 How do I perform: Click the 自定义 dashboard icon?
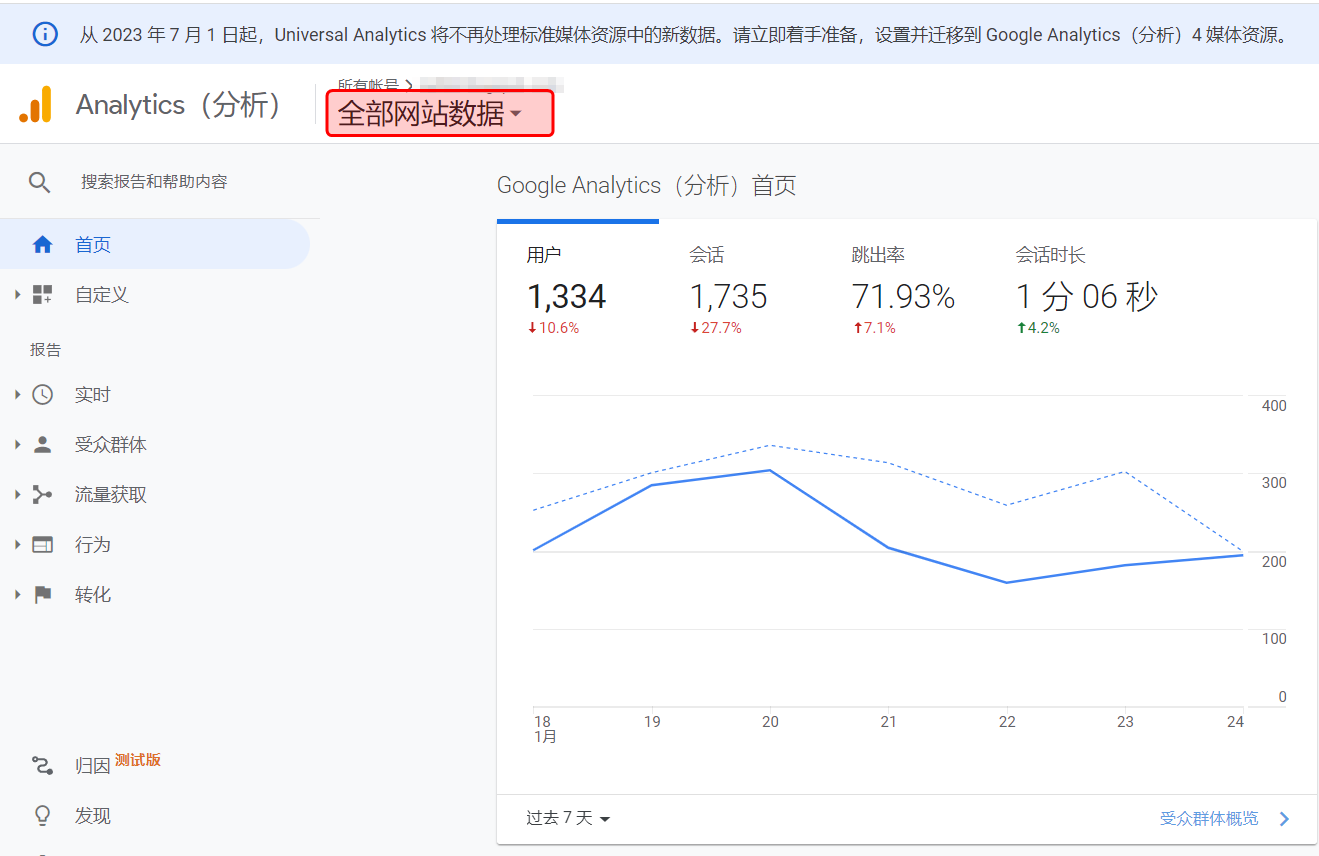42,295
